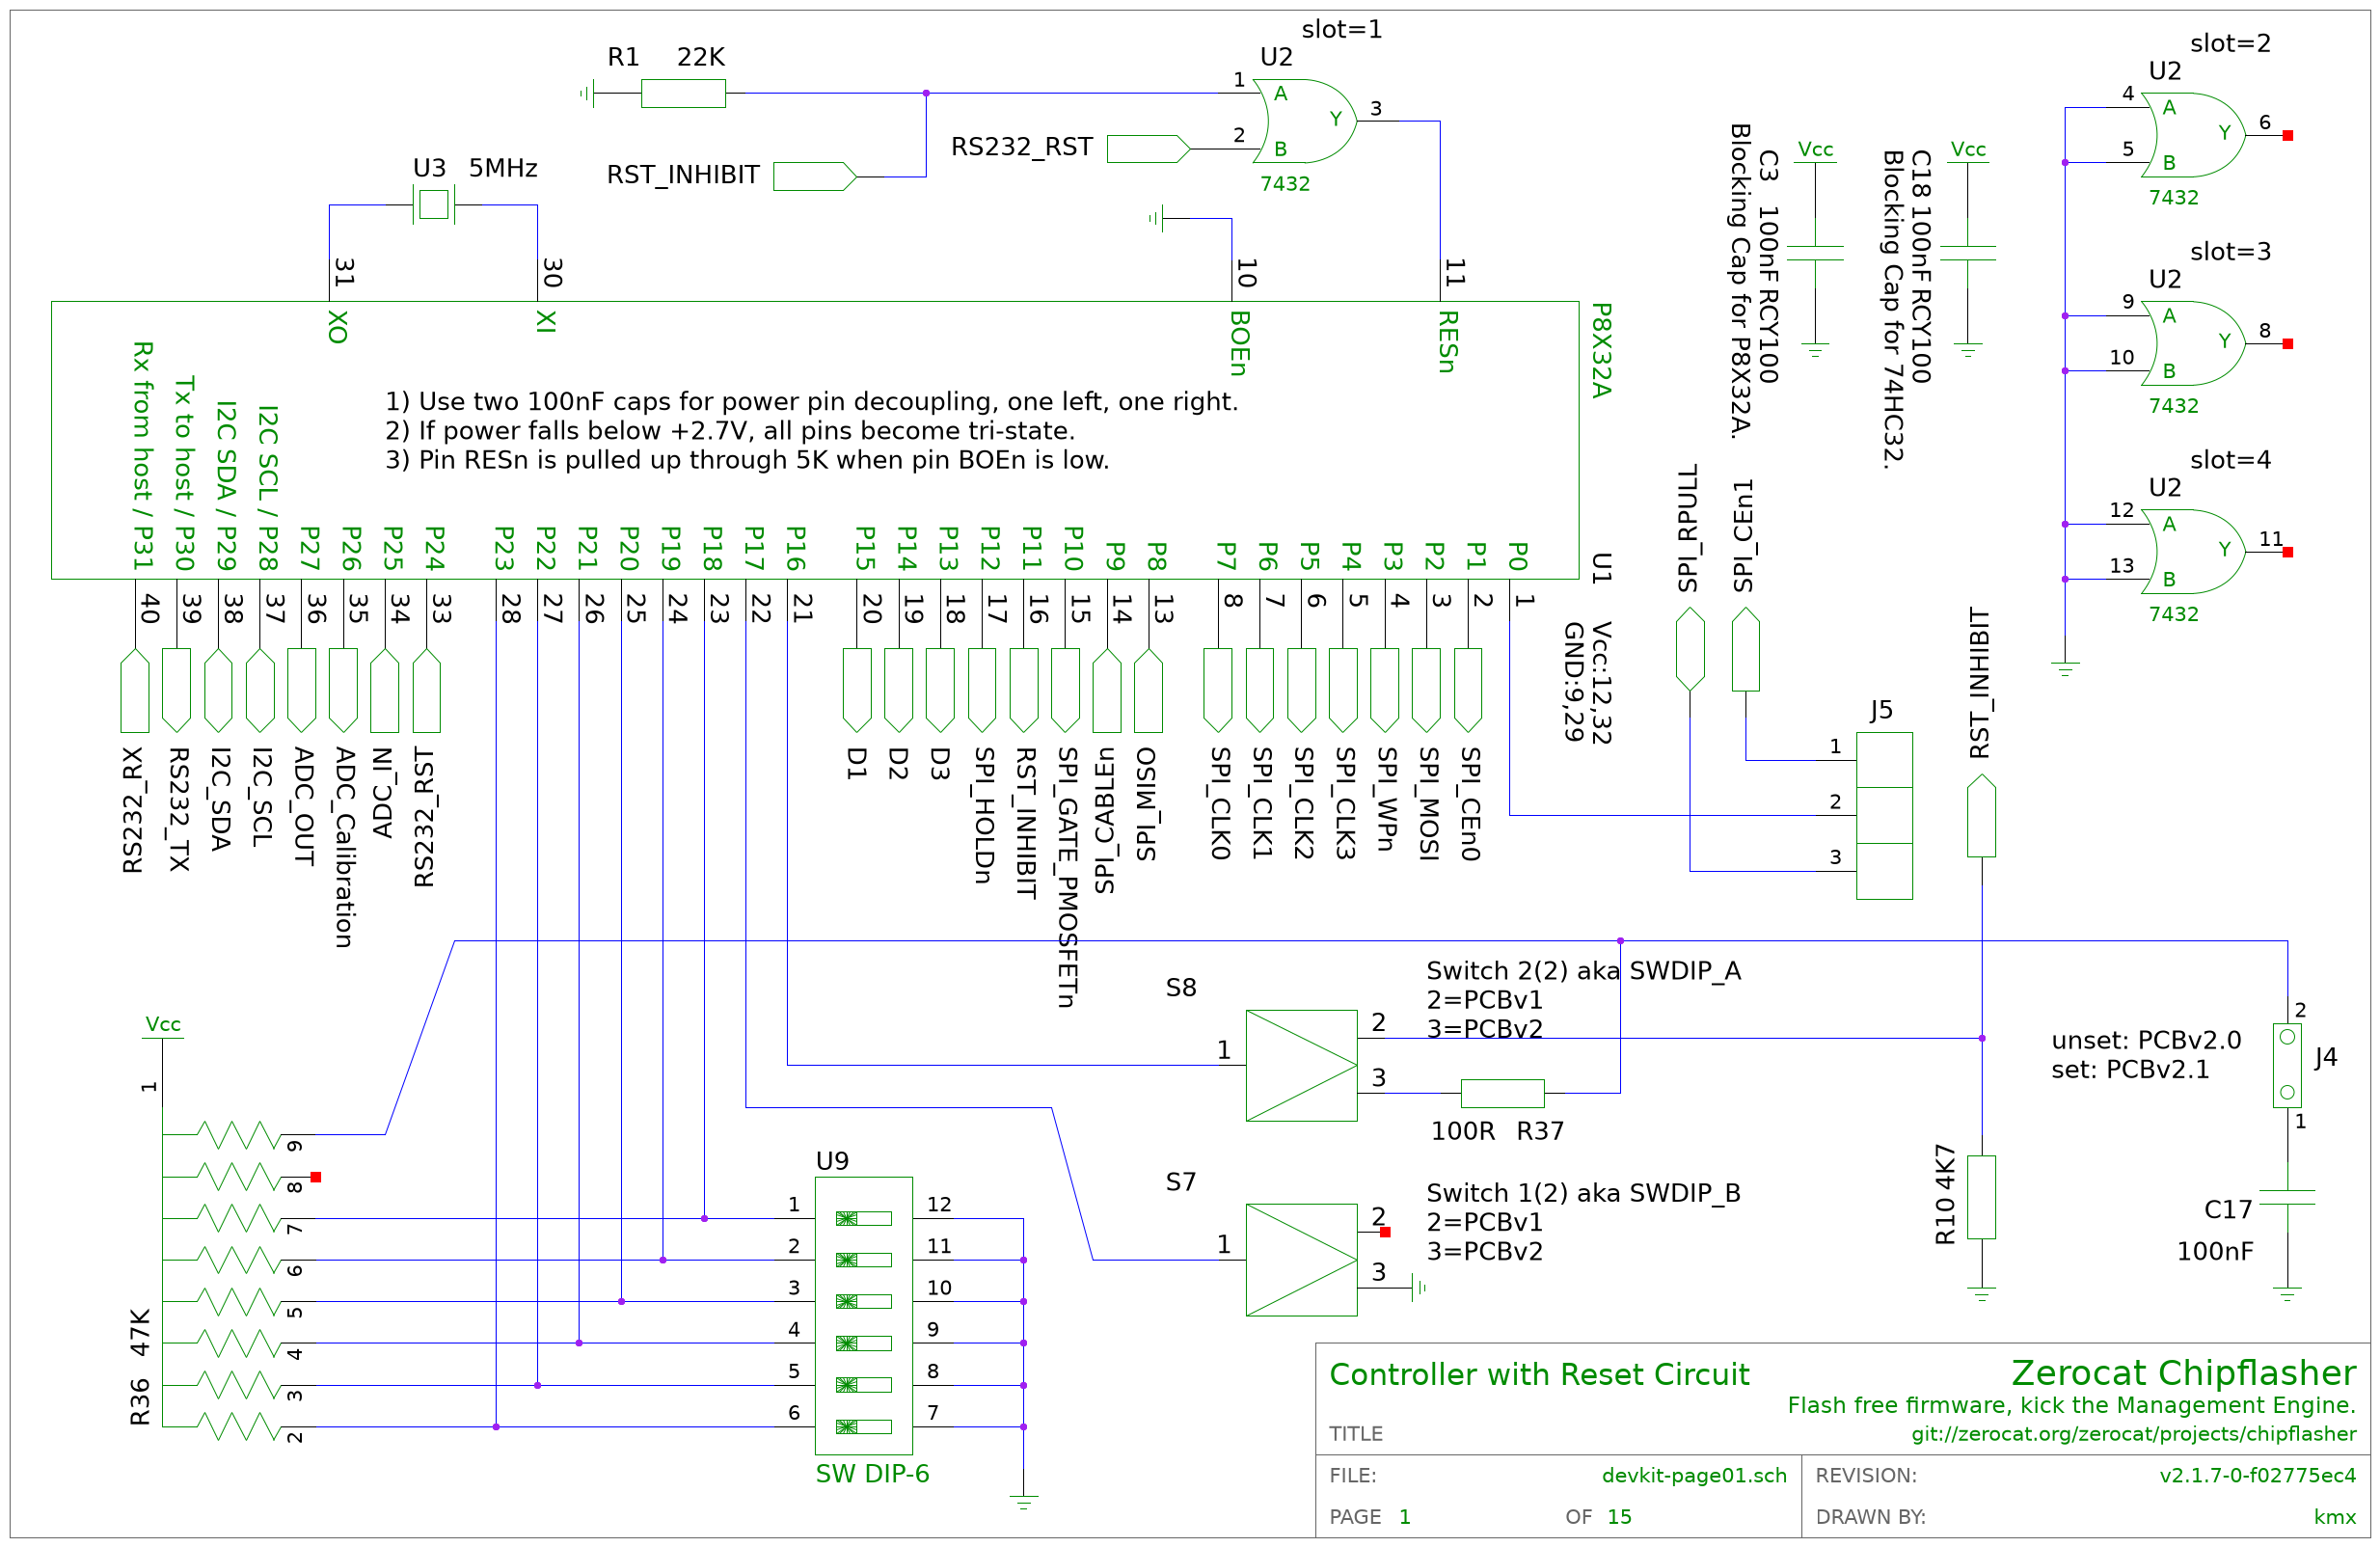2380x1547 pixels.
Task: Select the R10 4K7 resistor
Action: pos(1982,1197)
